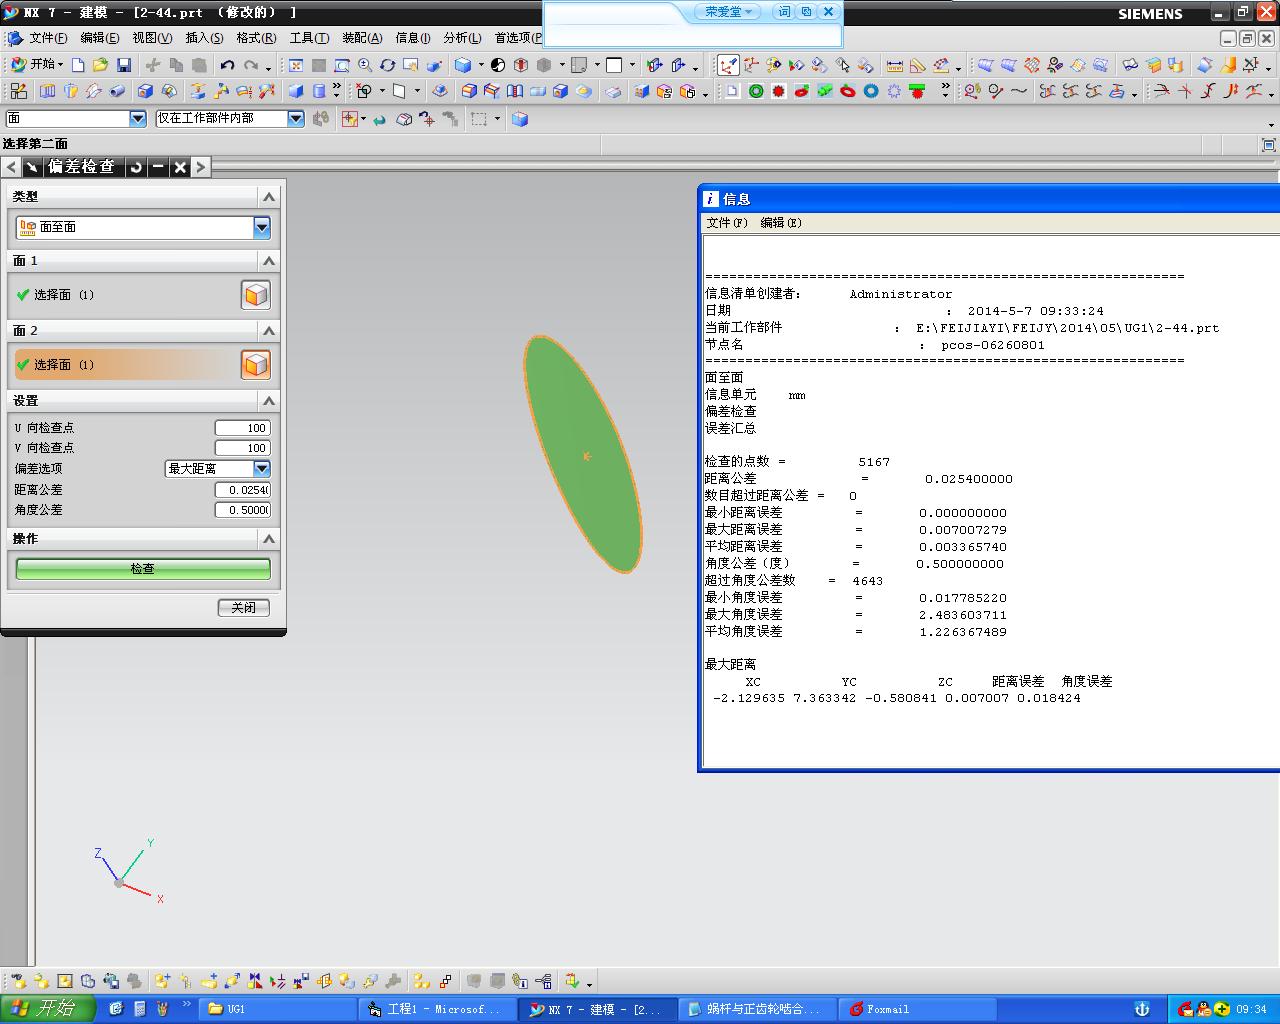Click the Fit view icon
The height and width of the screenshot is (1024, 1280).
coord(296,65)
